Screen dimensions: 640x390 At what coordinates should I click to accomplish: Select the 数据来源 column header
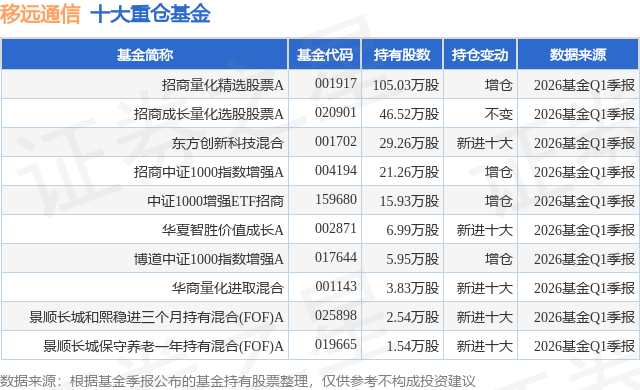578,55
